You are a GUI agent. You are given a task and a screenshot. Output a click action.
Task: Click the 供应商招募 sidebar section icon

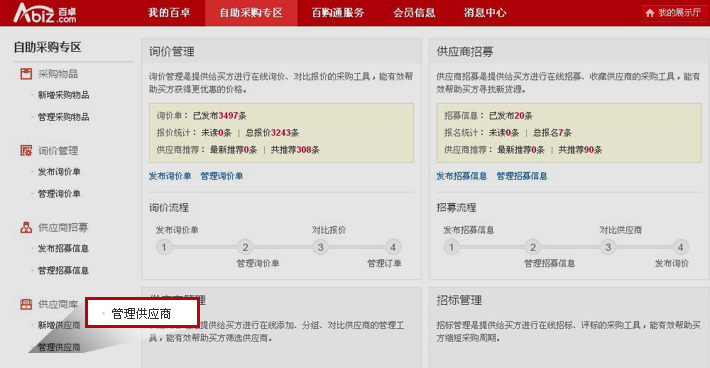(26, 227)
